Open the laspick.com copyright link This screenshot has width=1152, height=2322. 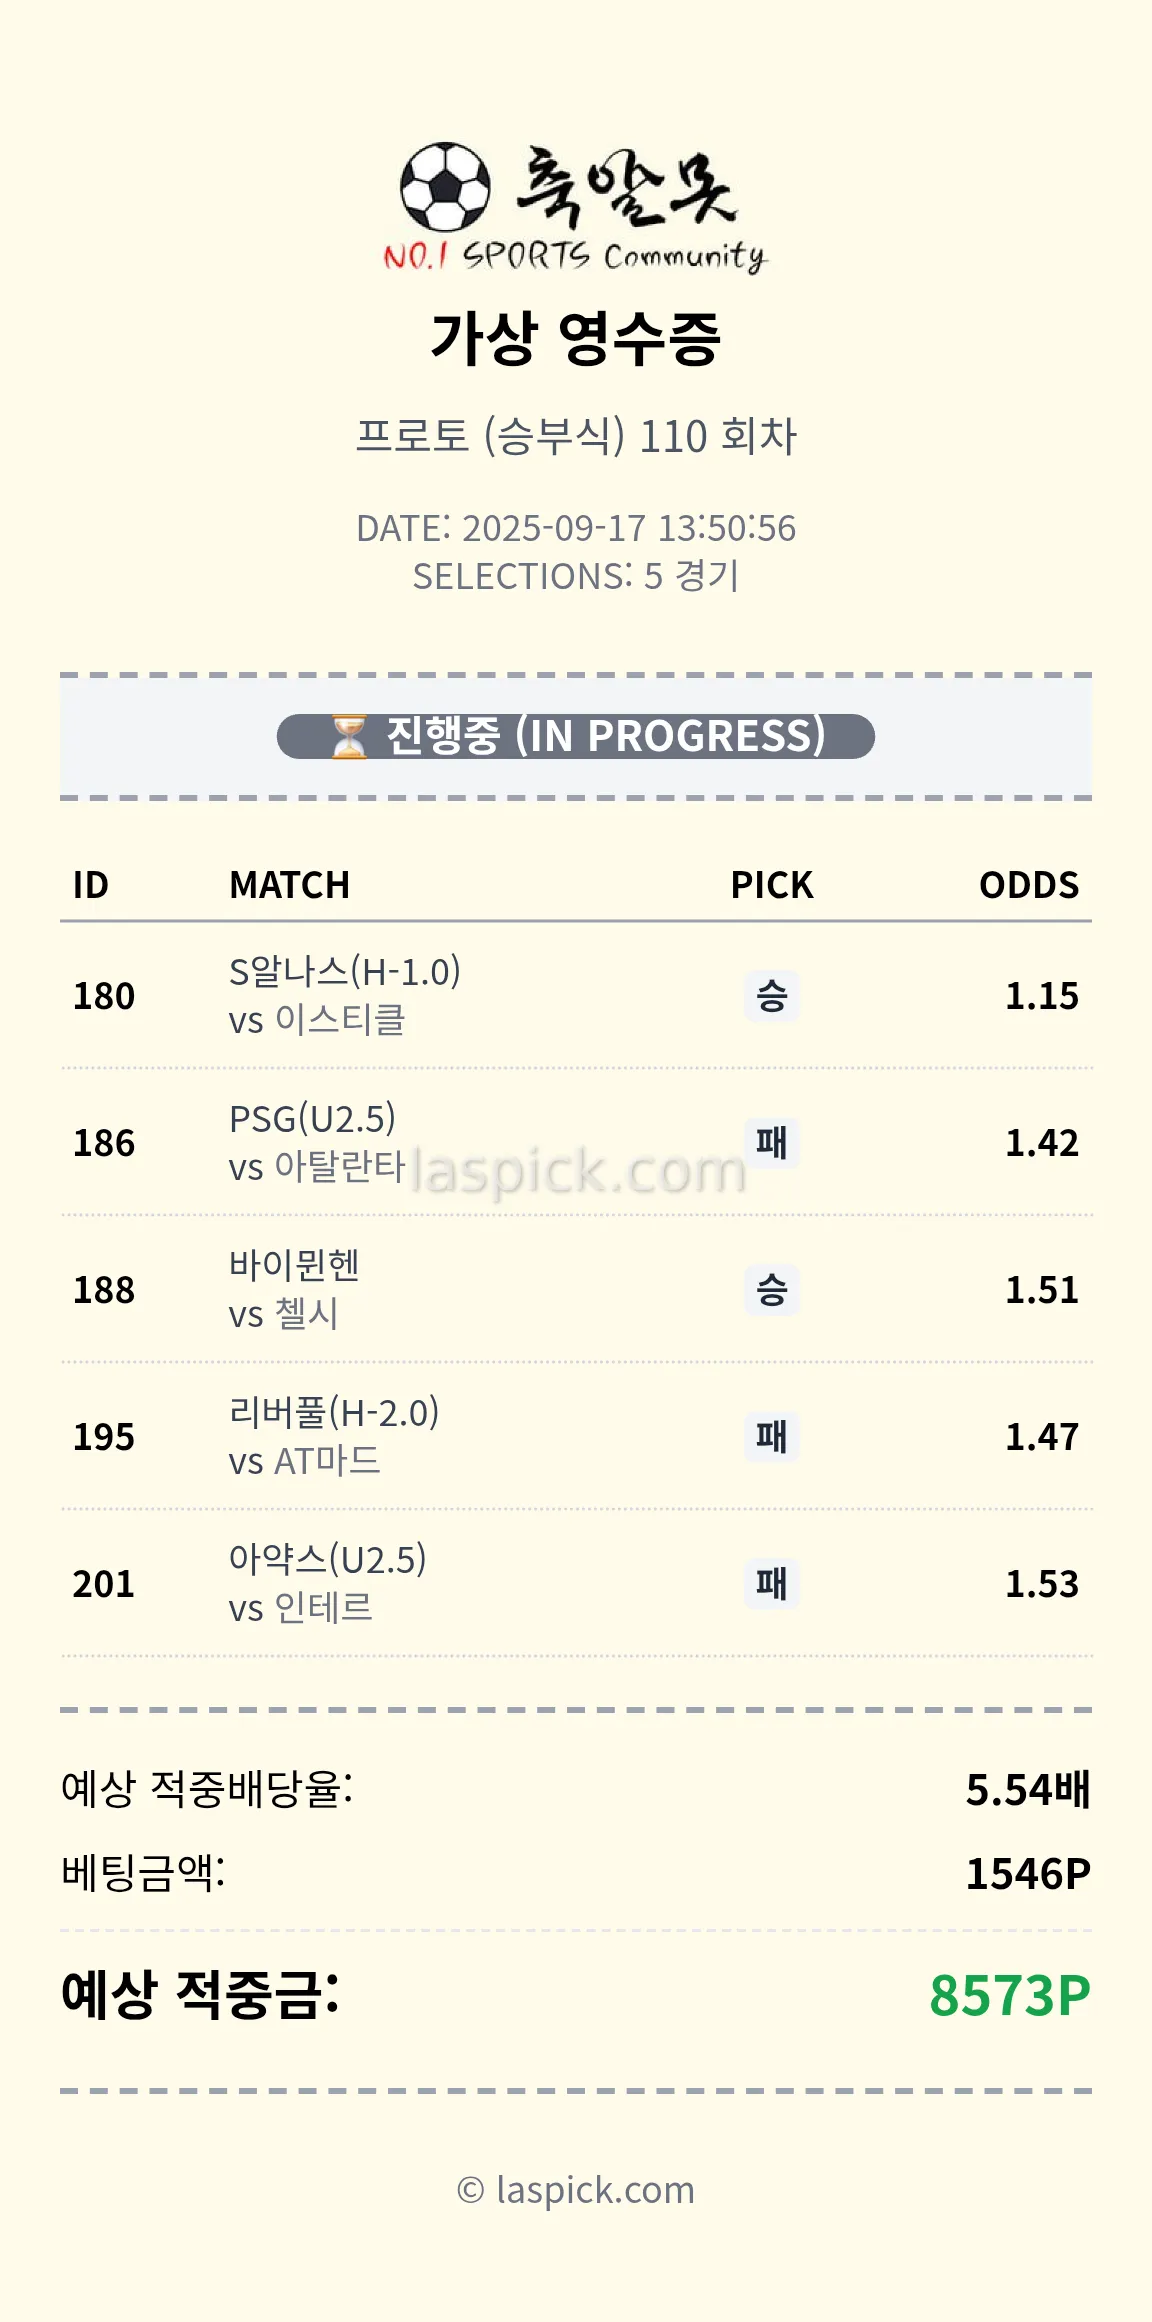pyautogui.click(x=576, y=2190)
